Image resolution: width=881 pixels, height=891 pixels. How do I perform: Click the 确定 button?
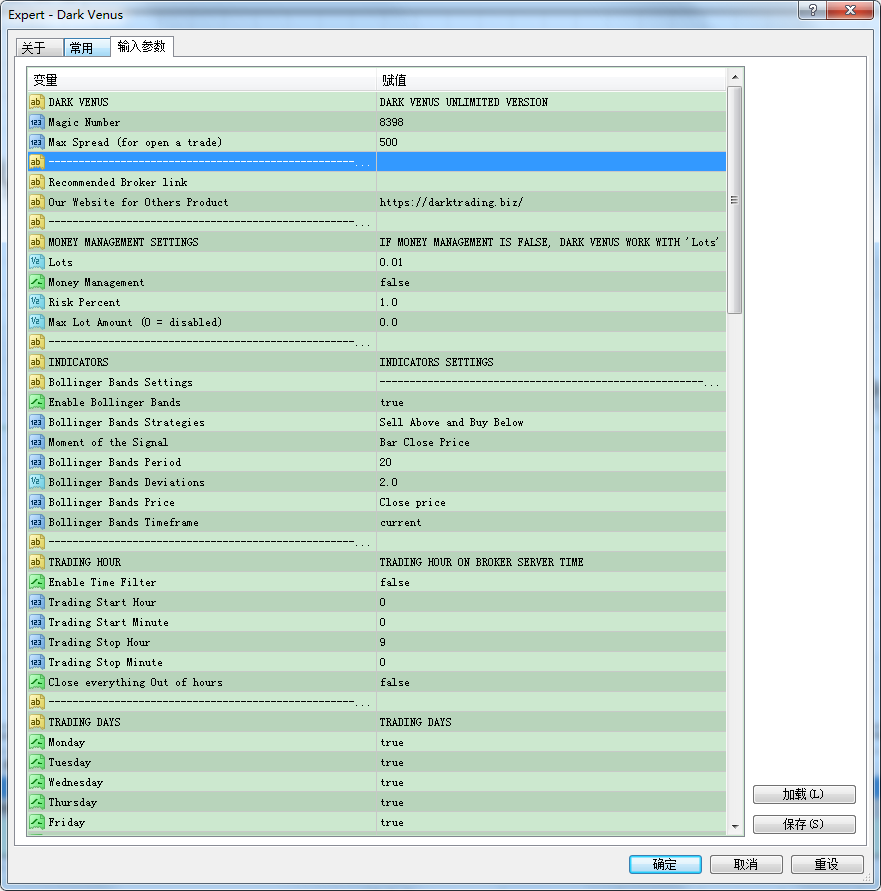tap(664, 864)
